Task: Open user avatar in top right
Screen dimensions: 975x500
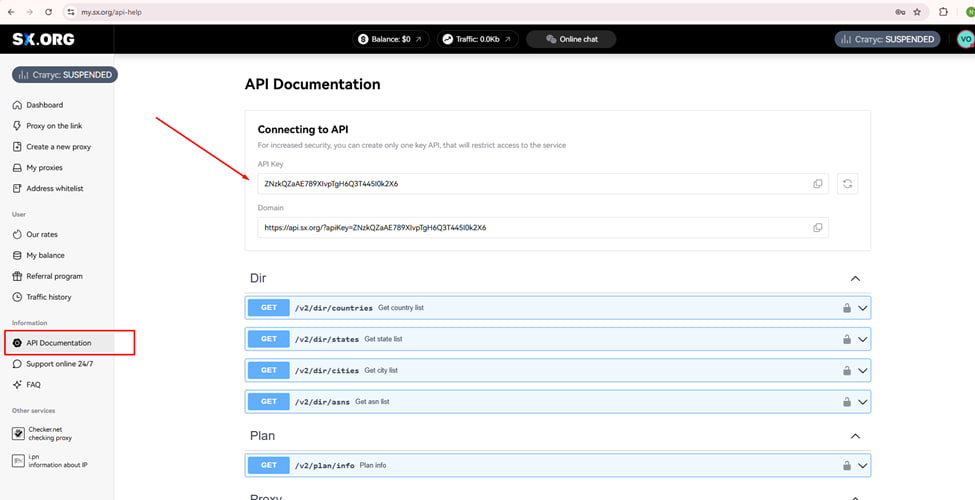Action: (964, 39)
